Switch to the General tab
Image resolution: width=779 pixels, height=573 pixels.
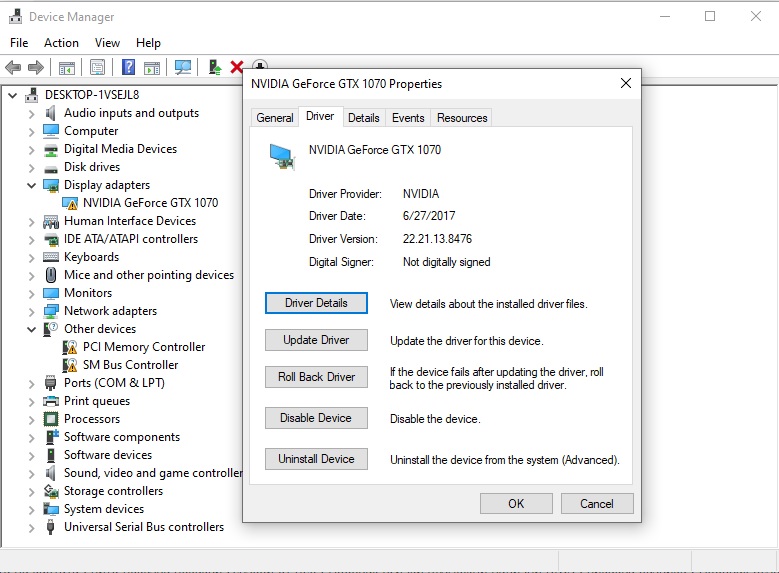274,118
